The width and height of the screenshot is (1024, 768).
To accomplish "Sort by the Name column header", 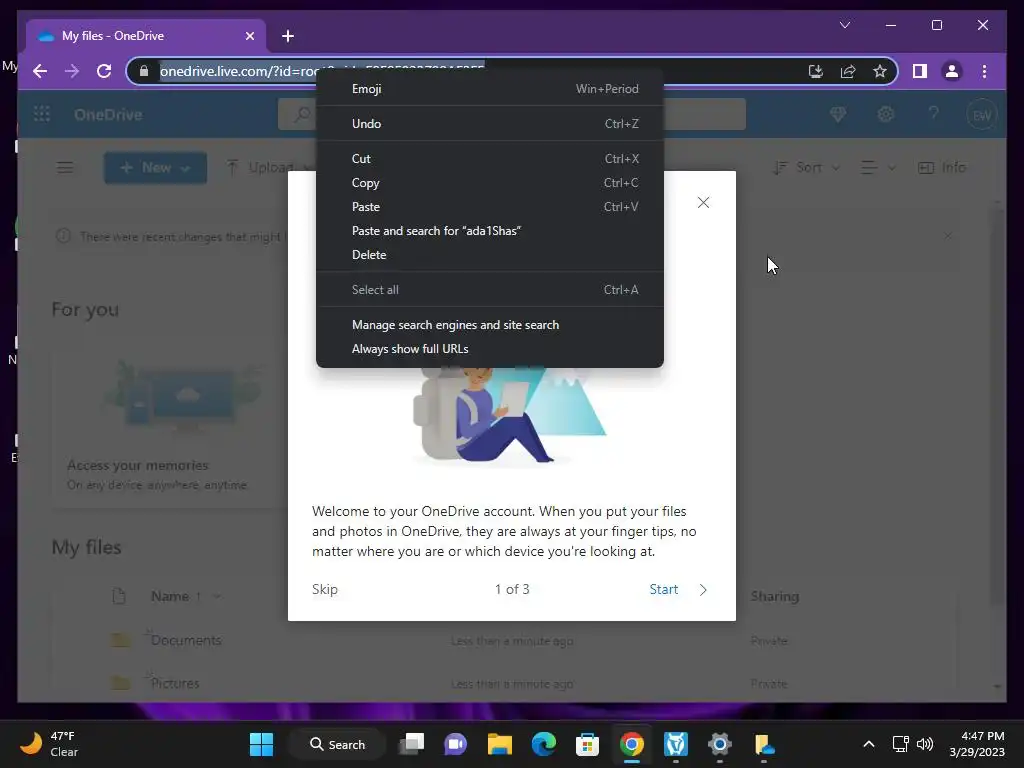I will [185, 596].
